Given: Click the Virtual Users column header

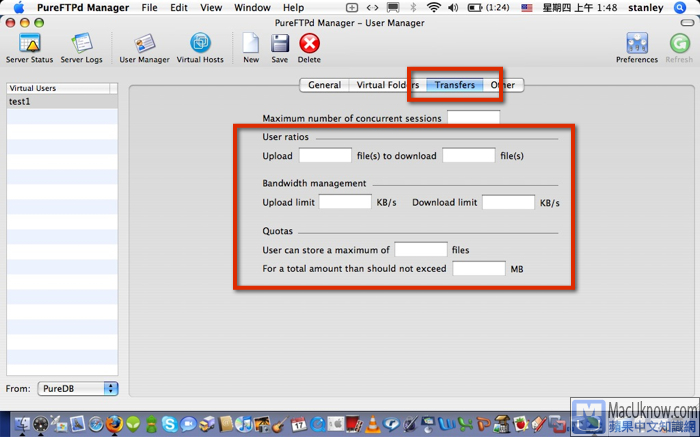Looking at the screenshot, I should pyautogui.click(x=58, y=88).
